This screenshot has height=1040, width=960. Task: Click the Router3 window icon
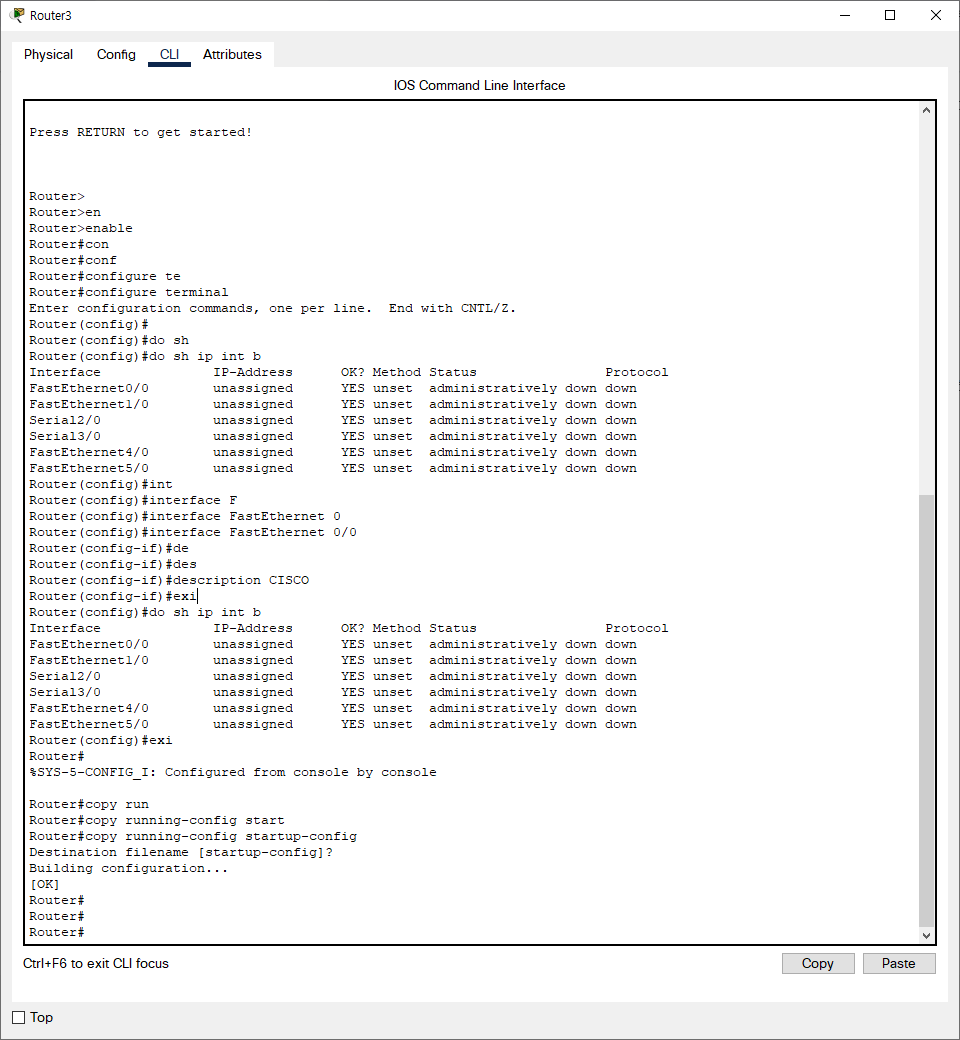[17, 15]
